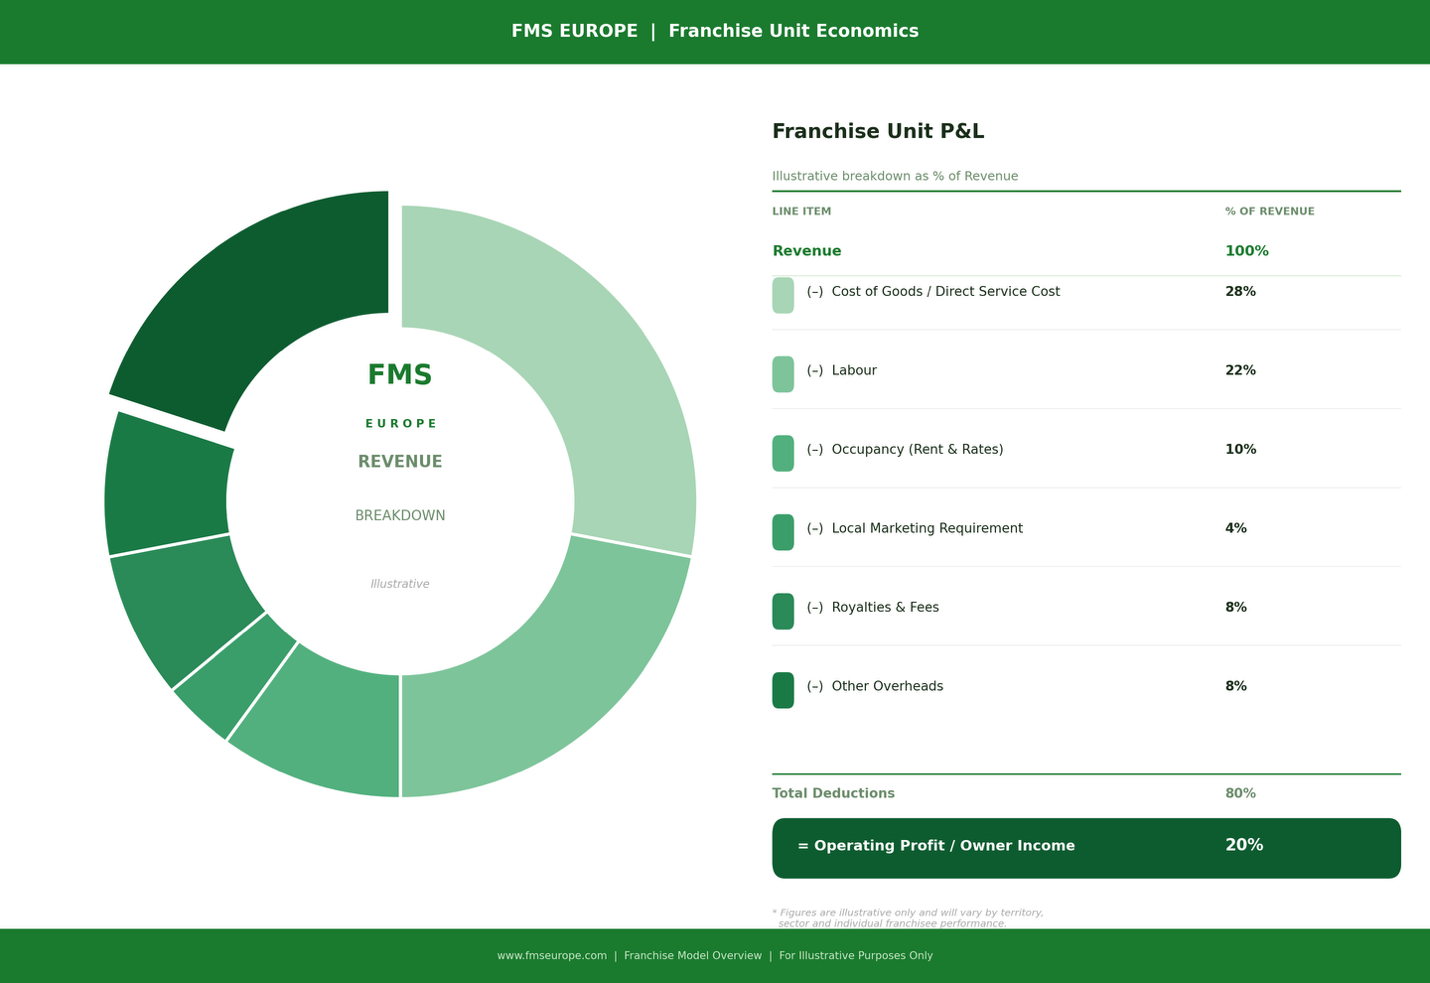Expand the Total Deductions row
The image size is (1430, 983).
833,793
